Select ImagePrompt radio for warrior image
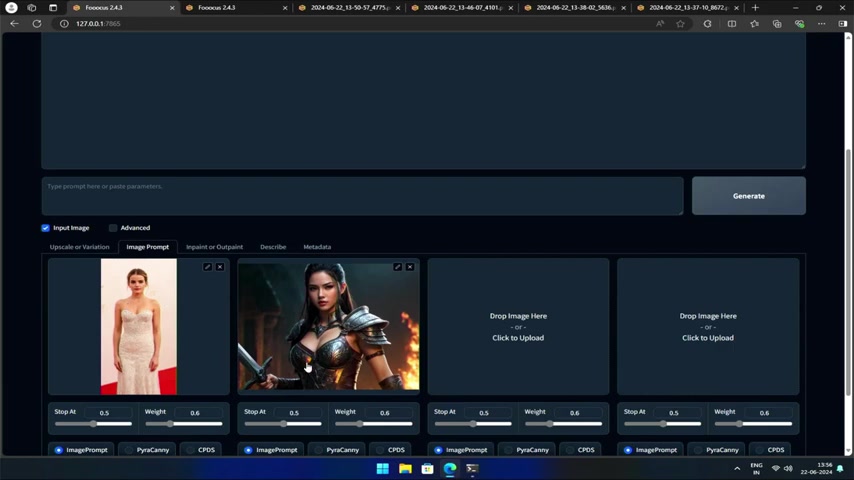 click(248, 450)
